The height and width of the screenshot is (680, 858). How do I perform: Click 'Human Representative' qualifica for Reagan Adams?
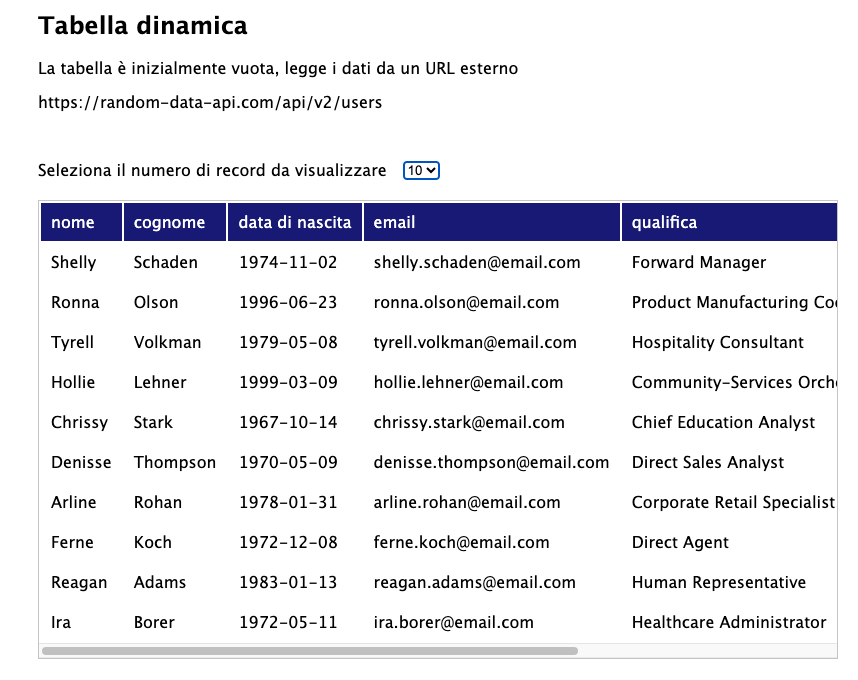tap(718, 582)
